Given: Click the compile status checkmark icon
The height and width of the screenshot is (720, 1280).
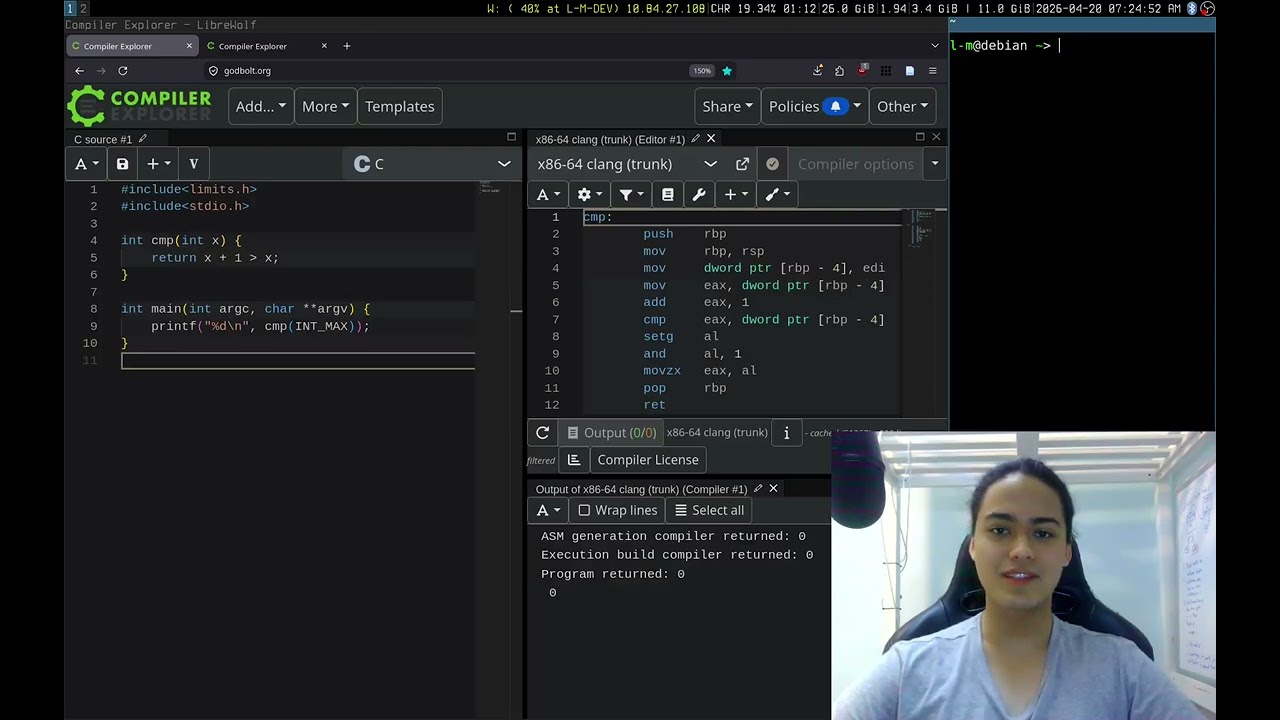Looking at the screenshot, I should pos(772,164).
